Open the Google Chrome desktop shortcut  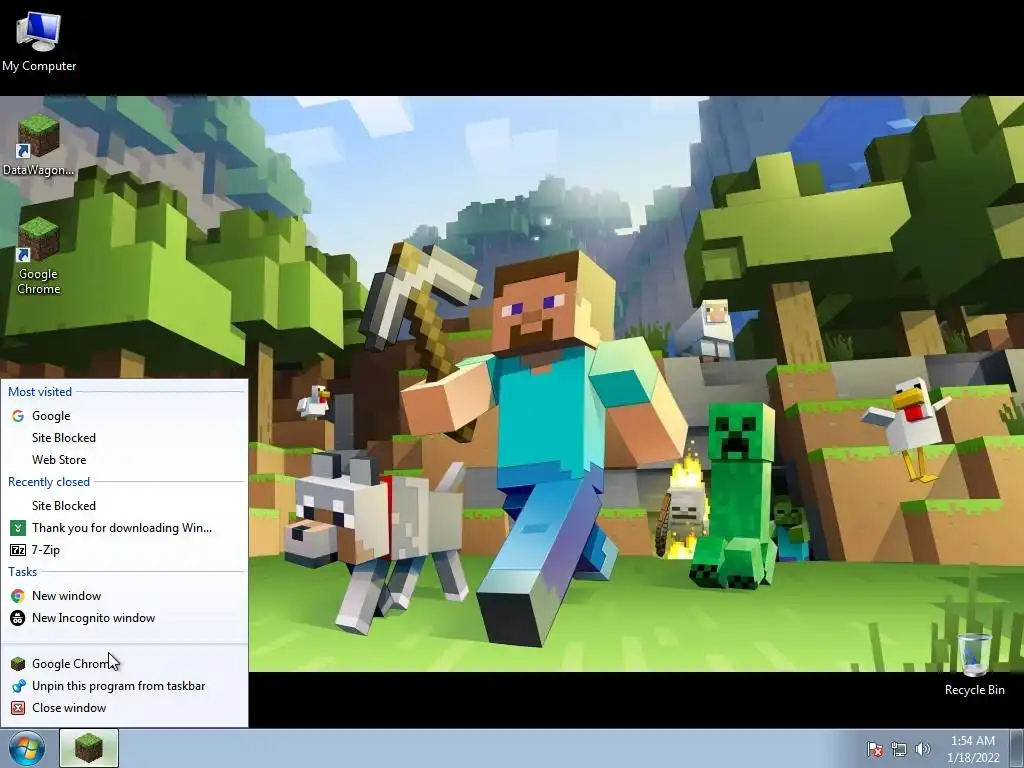[39, 256]
